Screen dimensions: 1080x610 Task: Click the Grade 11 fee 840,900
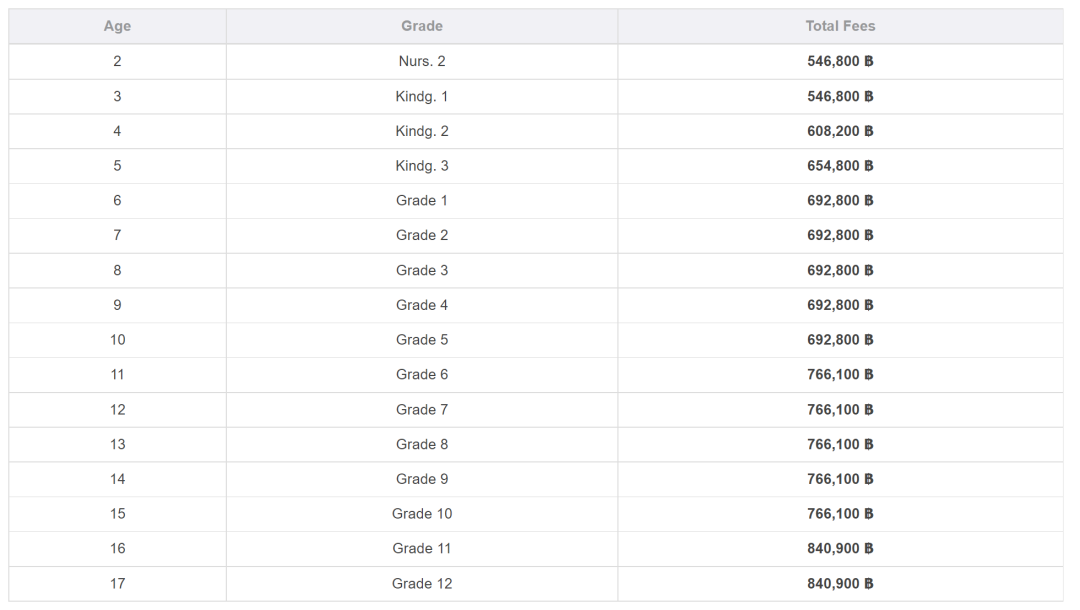(840, 548)
